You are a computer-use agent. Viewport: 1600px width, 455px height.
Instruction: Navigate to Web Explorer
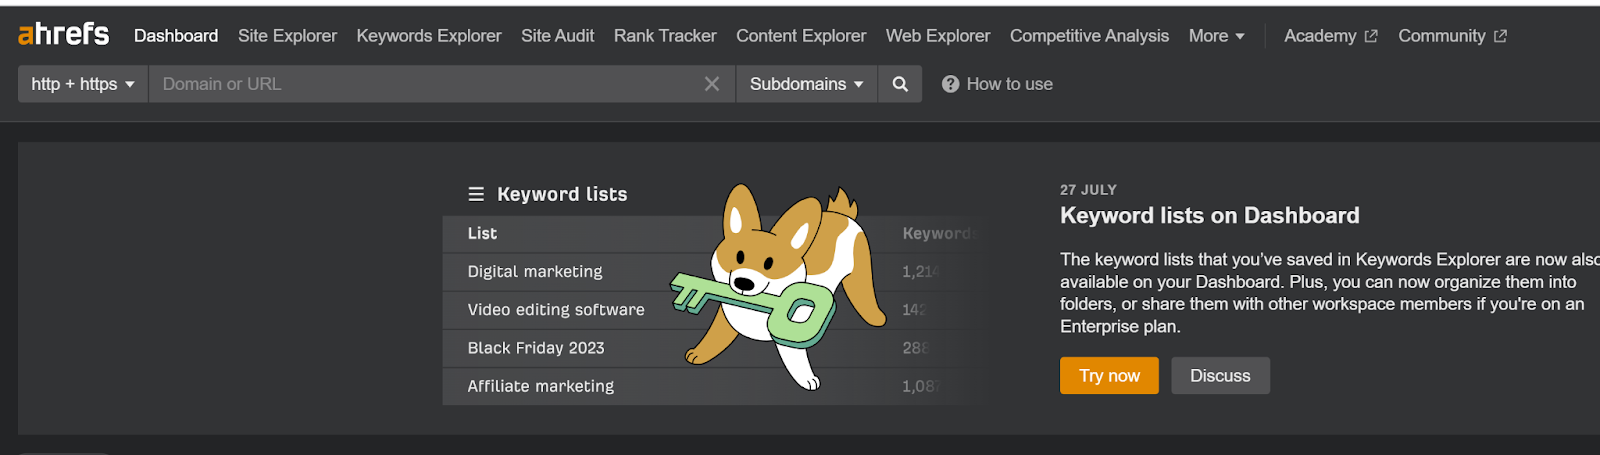pyautogui.click(x=938, y=36)
